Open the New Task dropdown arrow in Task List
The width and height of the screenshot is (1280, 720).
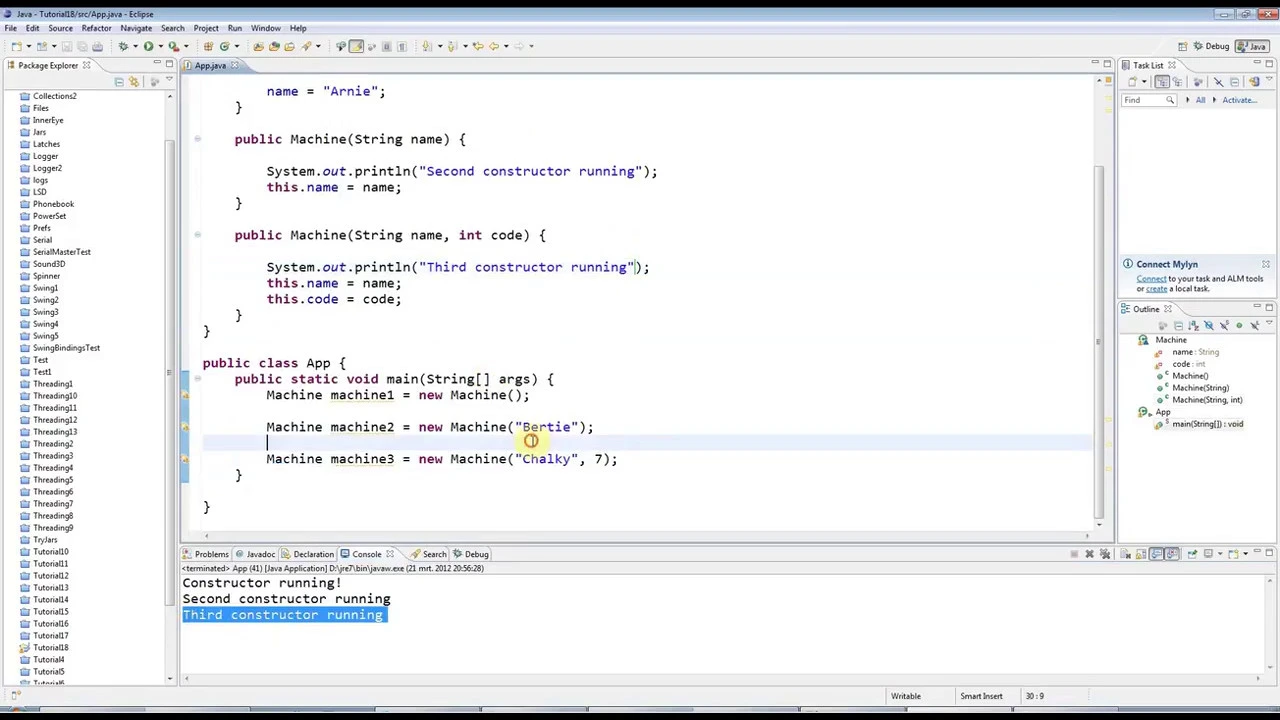click(1144, 82)
